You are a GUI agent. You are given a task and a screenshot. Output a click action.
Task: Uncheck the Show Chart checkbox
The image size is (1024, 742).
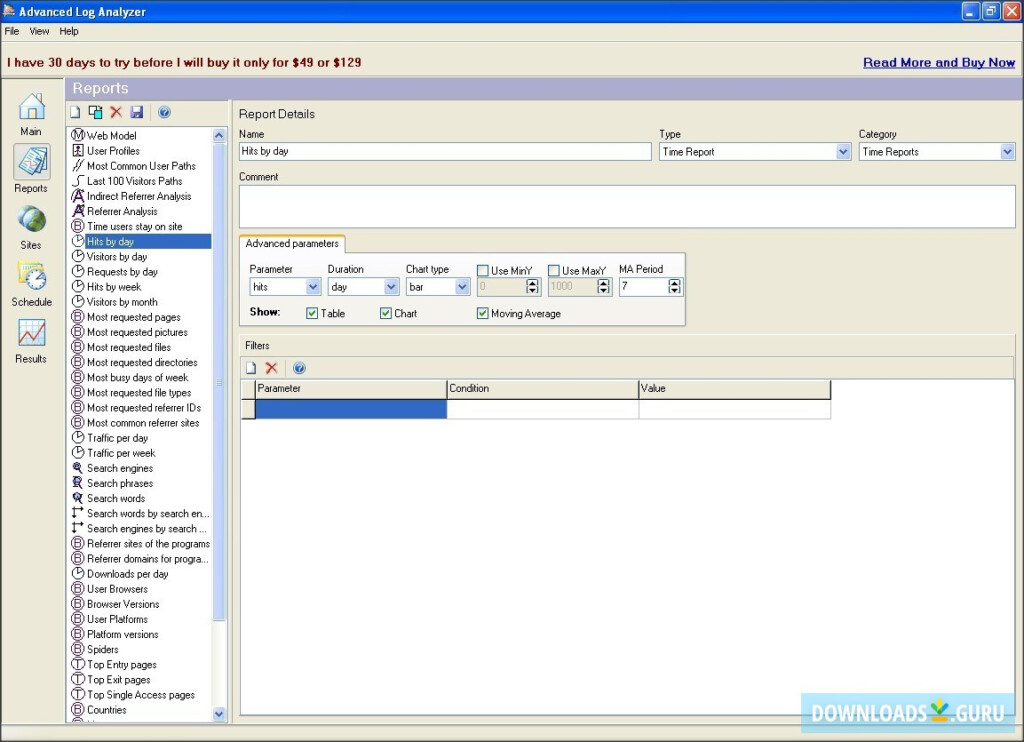[386, 314]
